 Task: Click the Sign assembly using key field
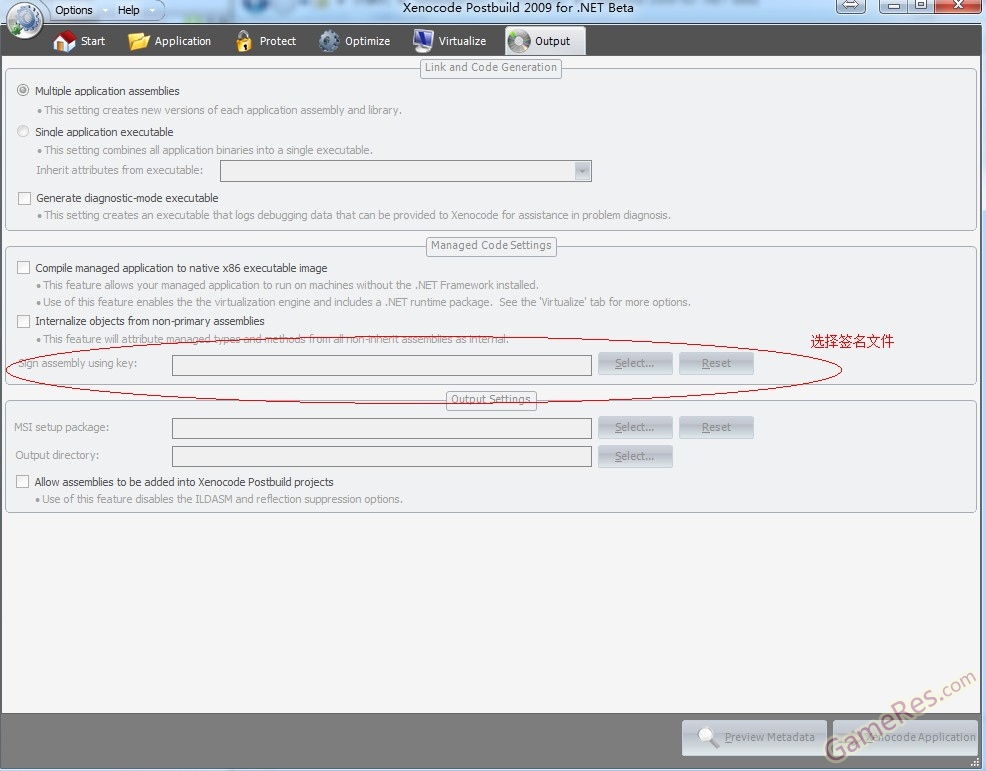pos(382,365)
